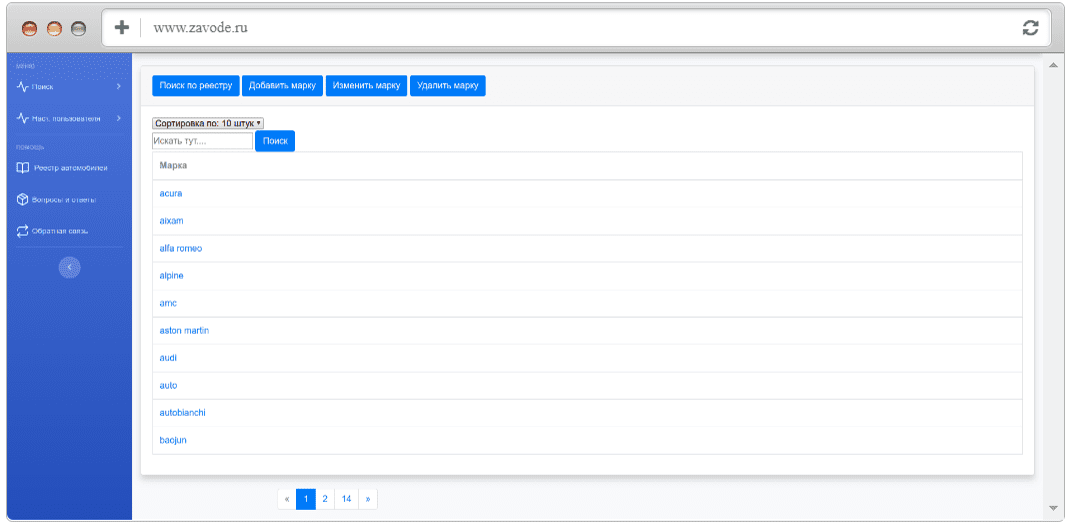Open the Сортировка по: 10 штук dropdown
The height and width of the screenshot is (525, 1069).
point(208,123)
